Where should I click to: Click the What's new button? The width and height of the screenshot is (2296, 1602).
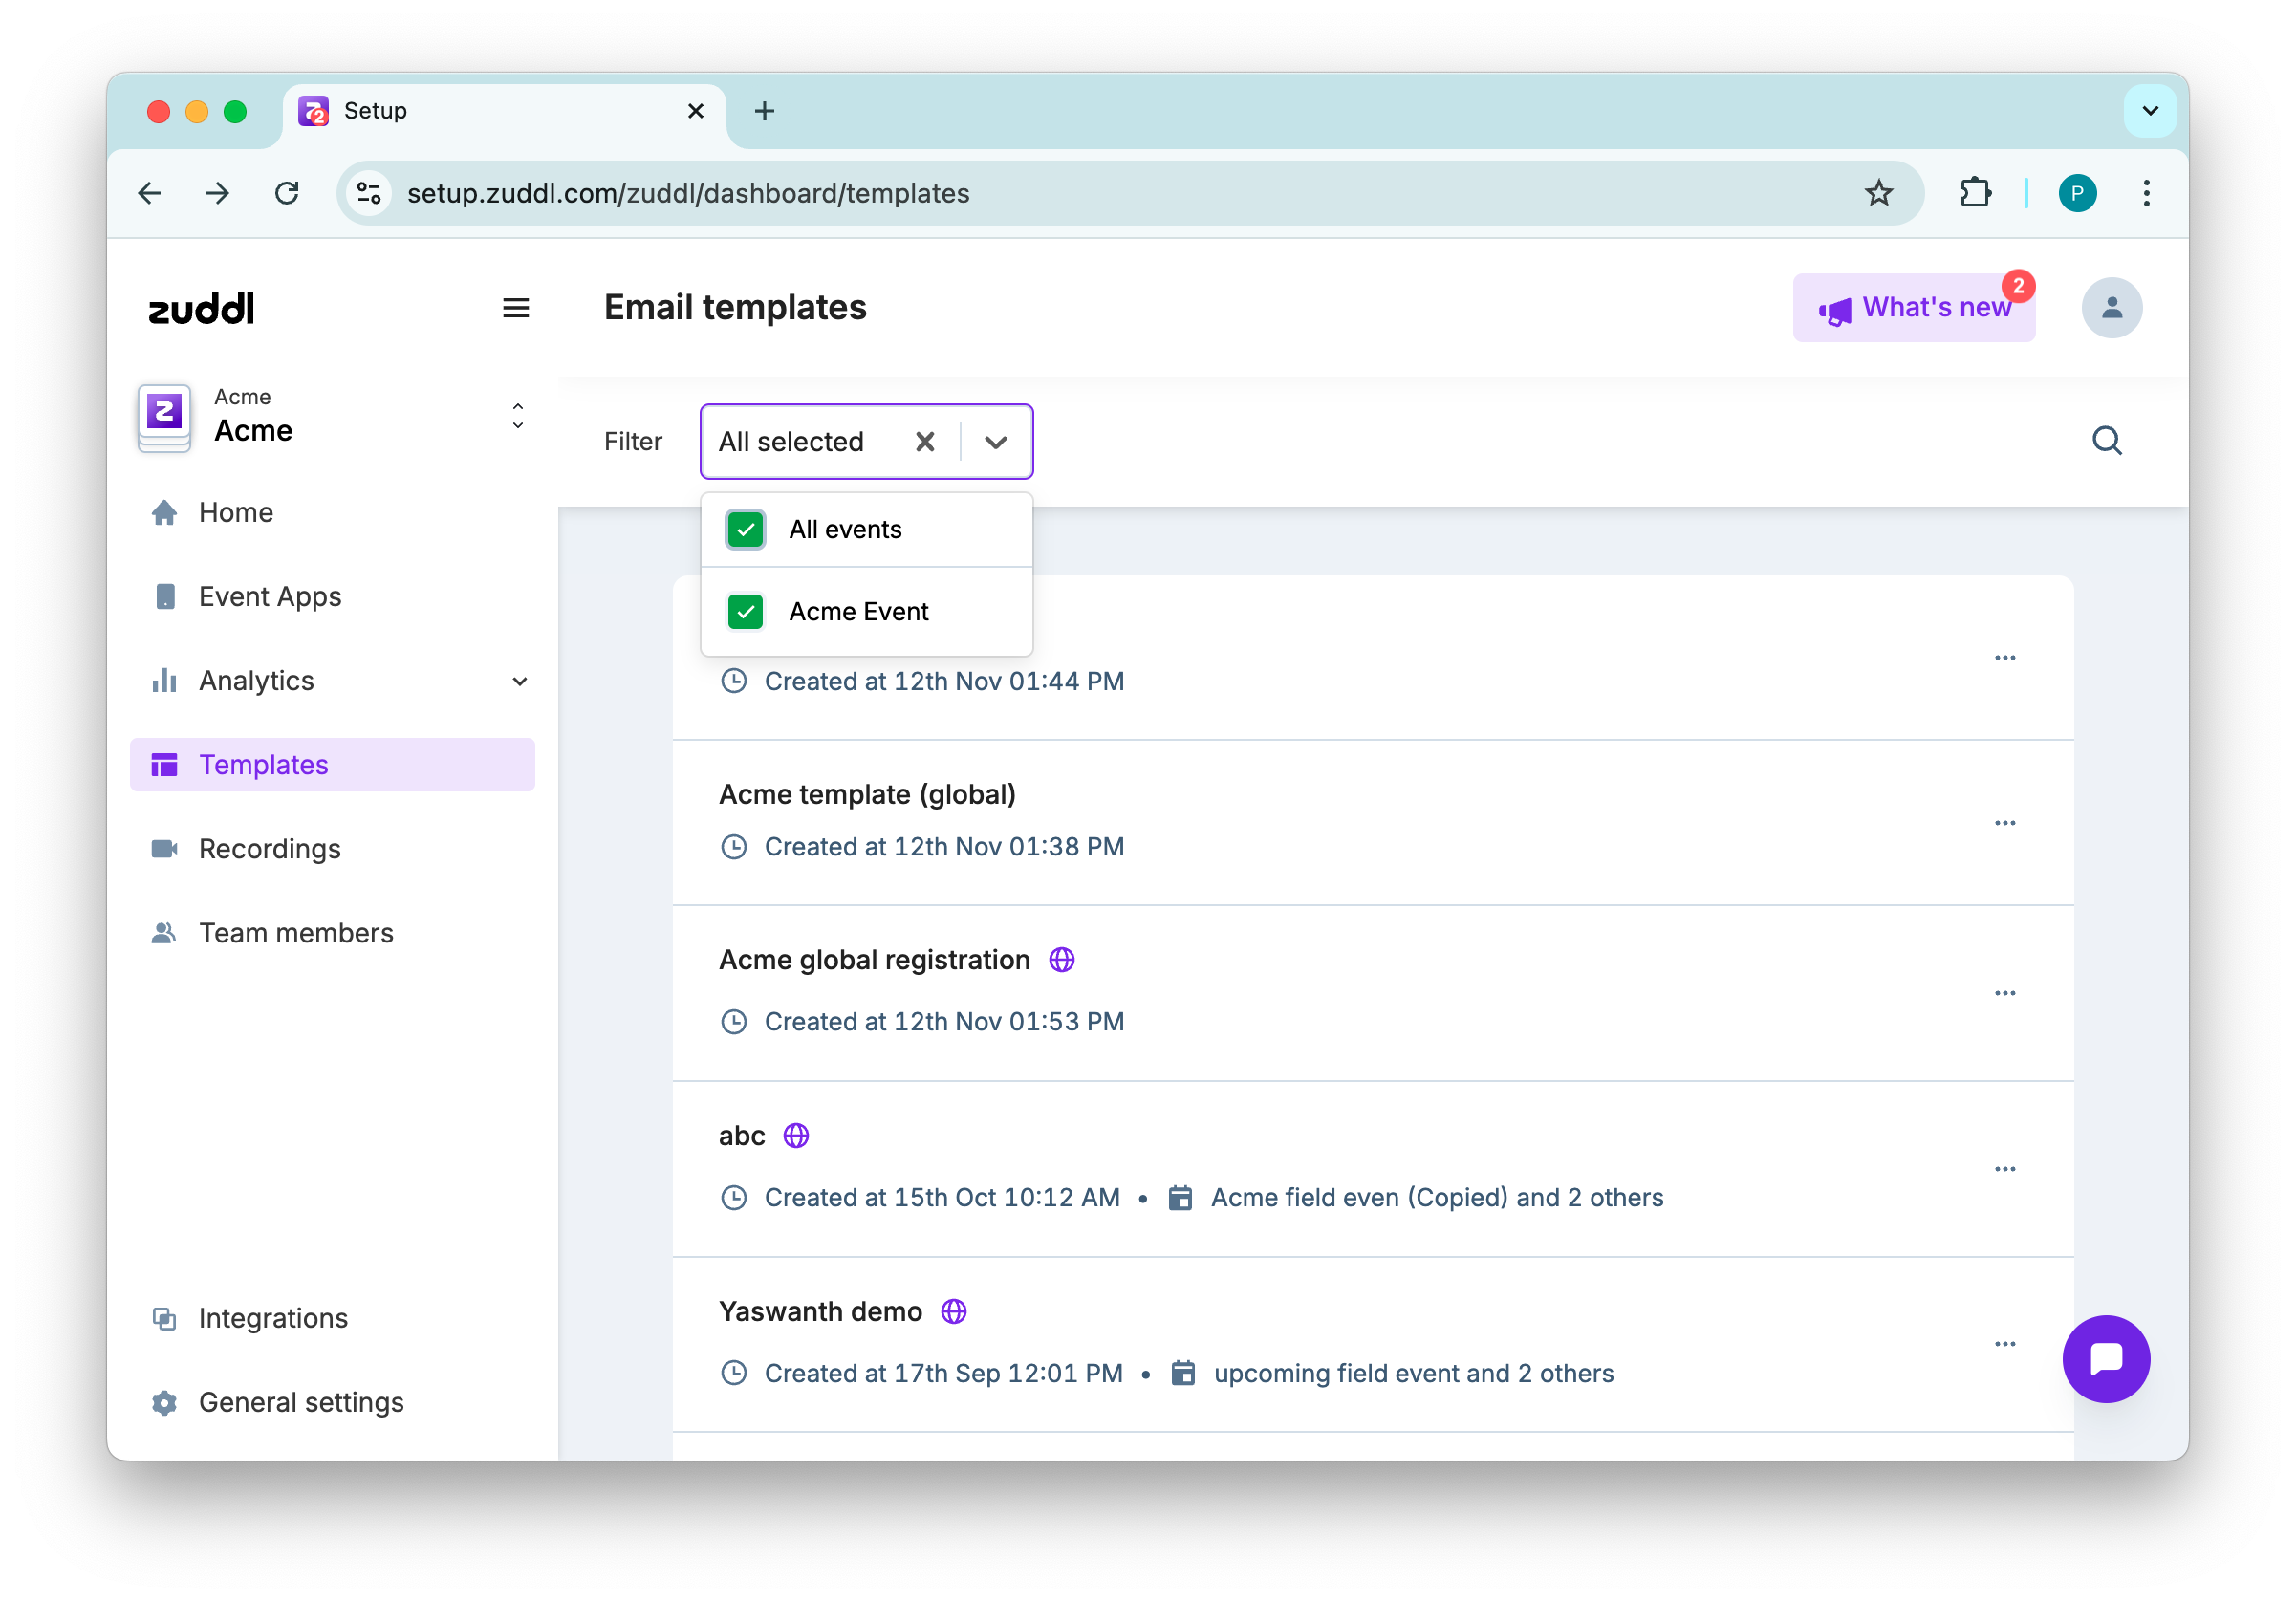(x=1913, y=308)
